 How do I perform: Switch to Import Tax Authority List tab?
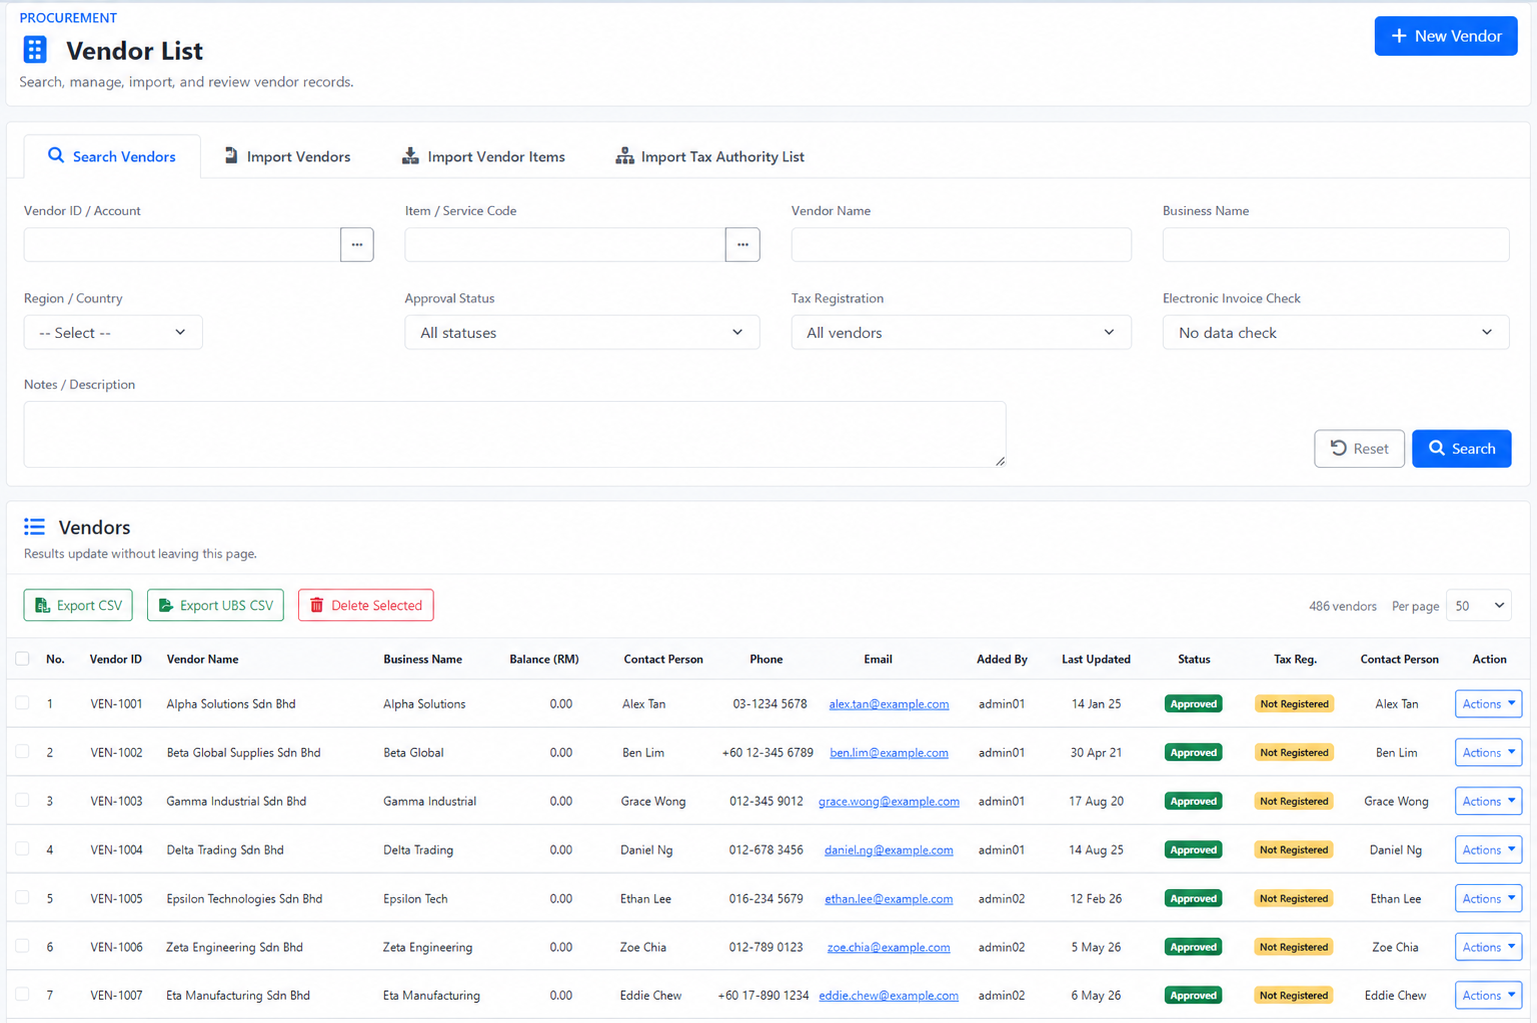(x=710, y=156)
